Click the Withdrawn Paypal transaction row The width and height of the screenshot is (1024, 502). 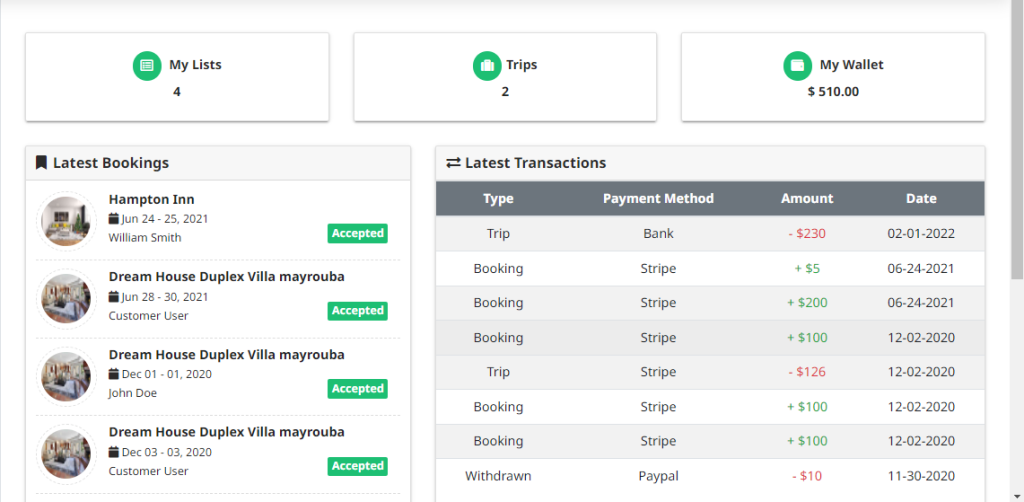[710, 476]
